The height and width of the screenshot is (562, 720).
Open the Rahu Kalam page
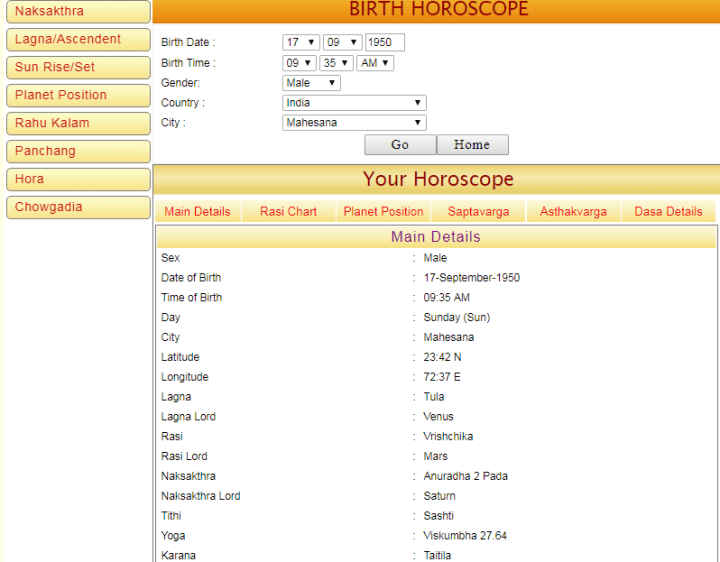77,124
